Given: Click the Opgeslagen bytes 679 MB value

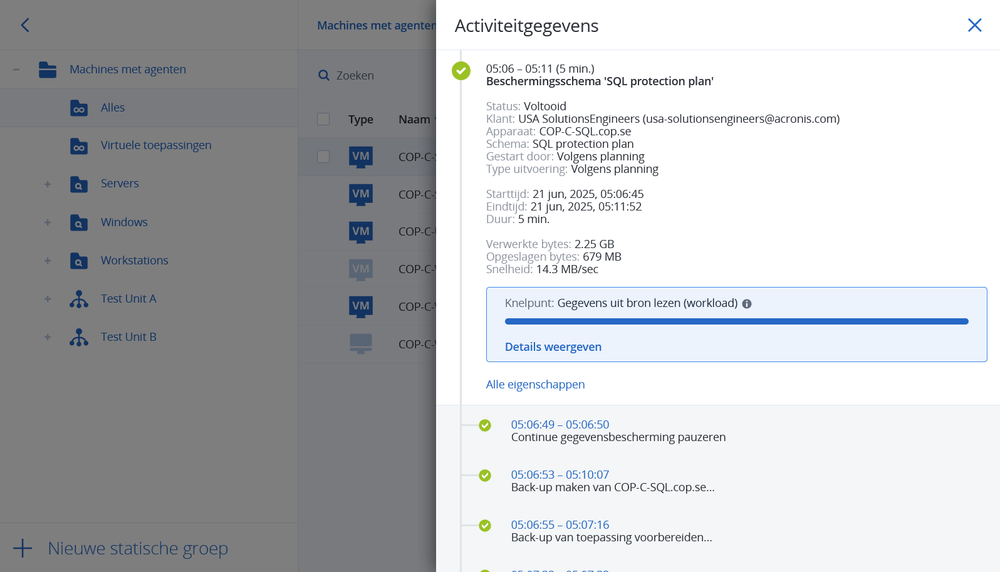Looking at the screenshot, I should 602,257.
